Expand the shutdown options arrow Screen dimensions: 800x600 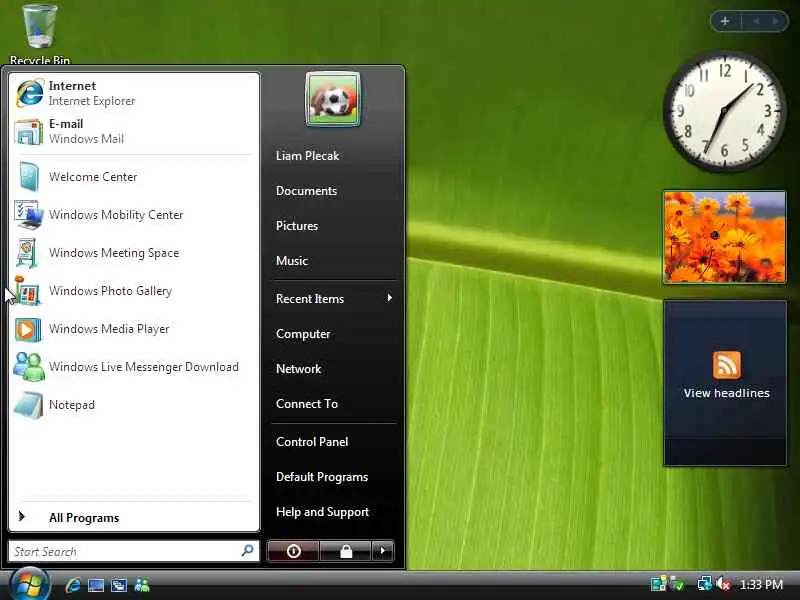point(383,551)
